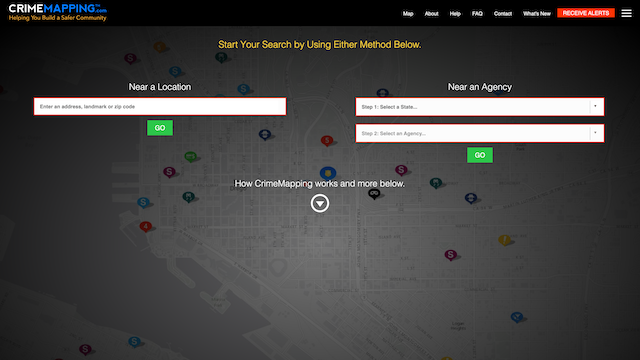This screenshot has height=360, width=640.
Task: Open the FAQ page link
Action: click(x=477, y=13)
